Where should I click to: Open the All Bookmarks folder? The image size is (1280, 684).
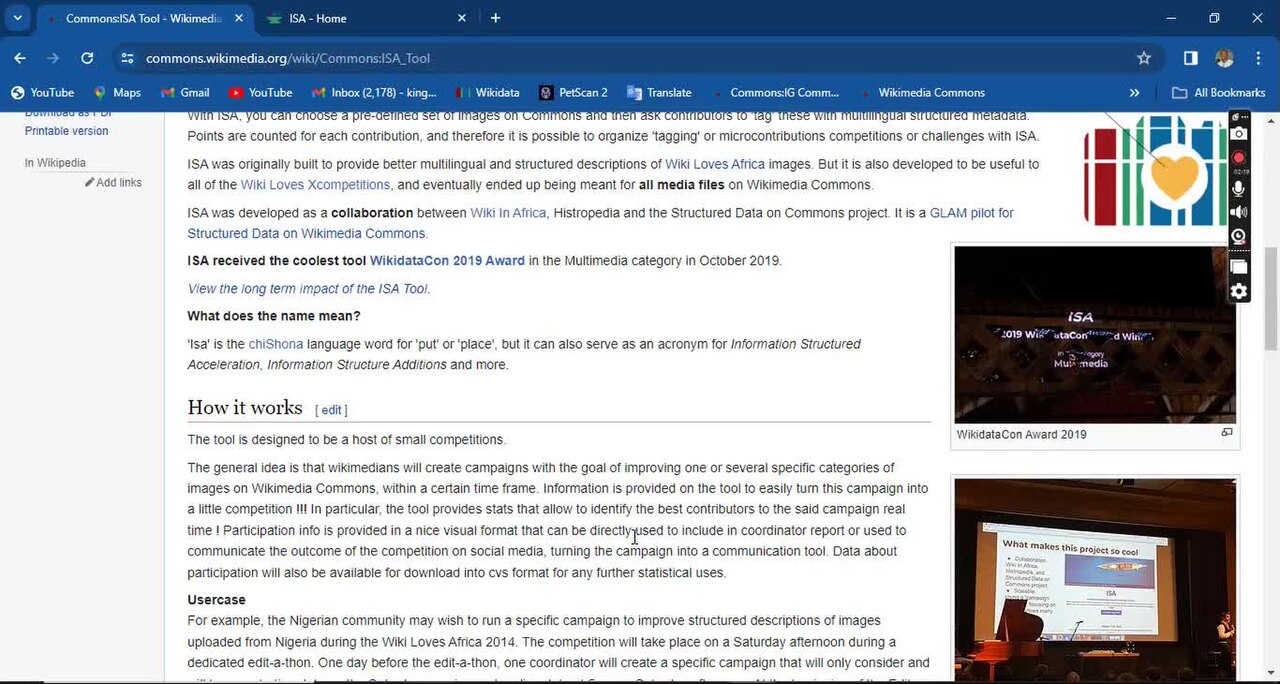click(1218, 93)
